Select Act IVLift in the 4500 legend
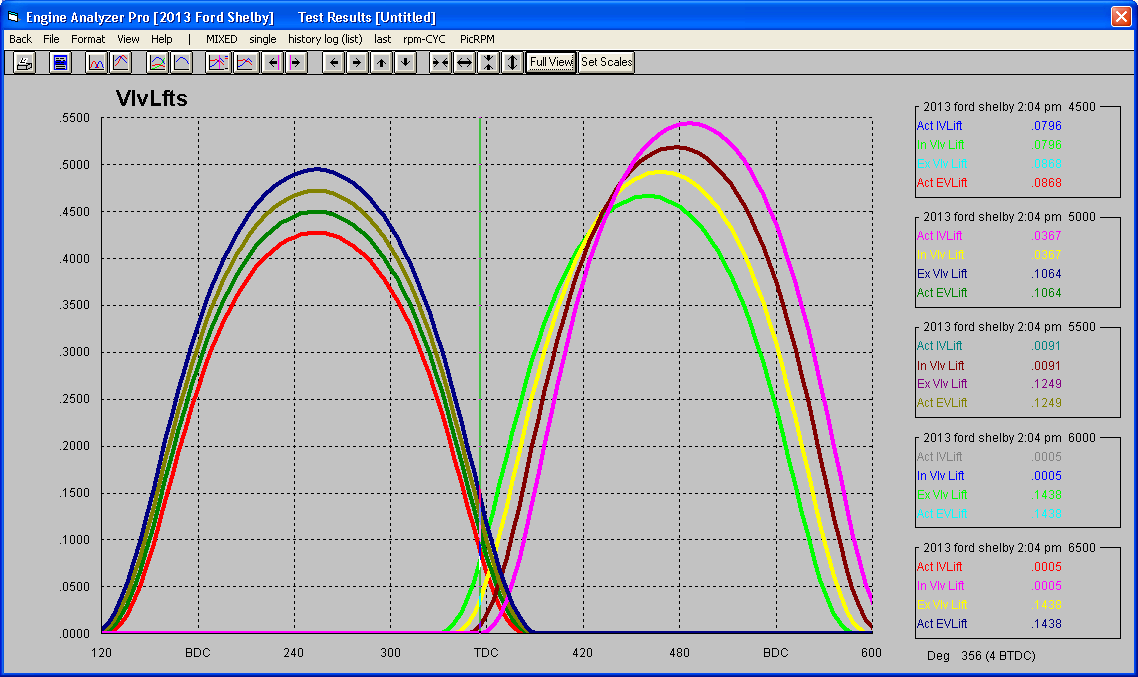1138x677 pixels. (x=939, y=126)
